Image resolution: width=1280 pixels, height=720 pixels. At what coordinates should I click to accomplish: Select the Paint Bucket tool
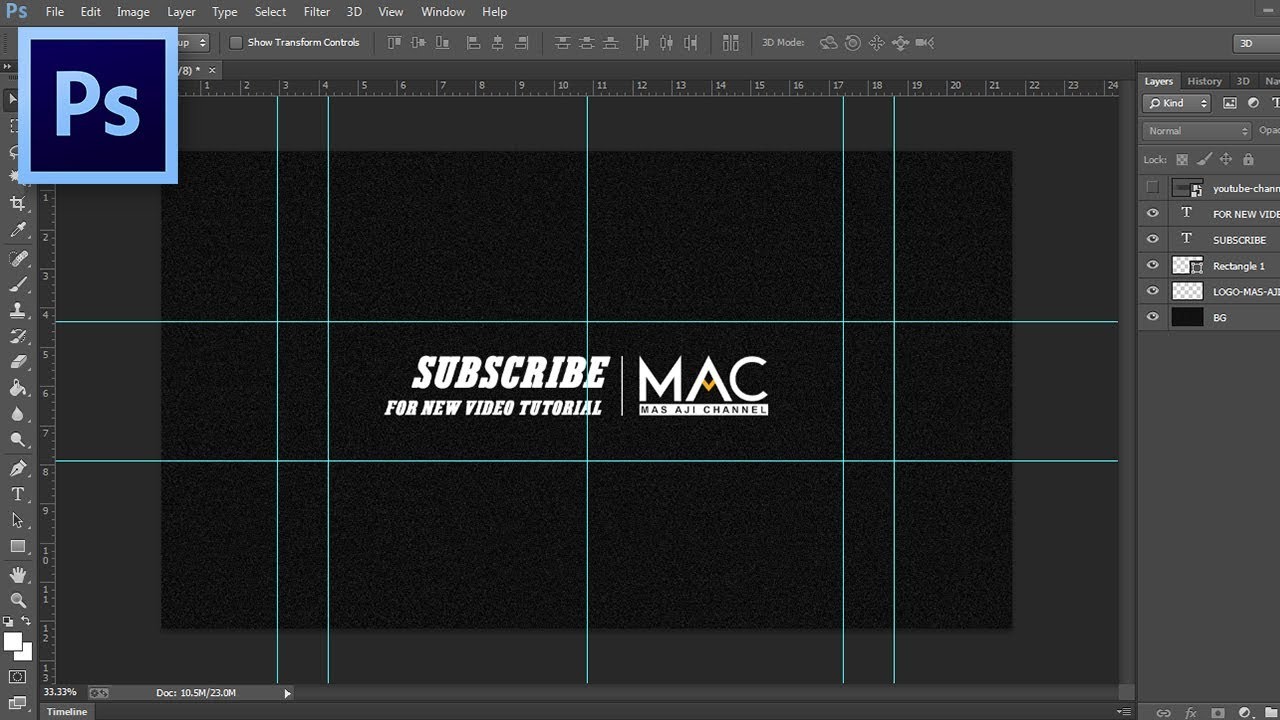coord(17,388)
